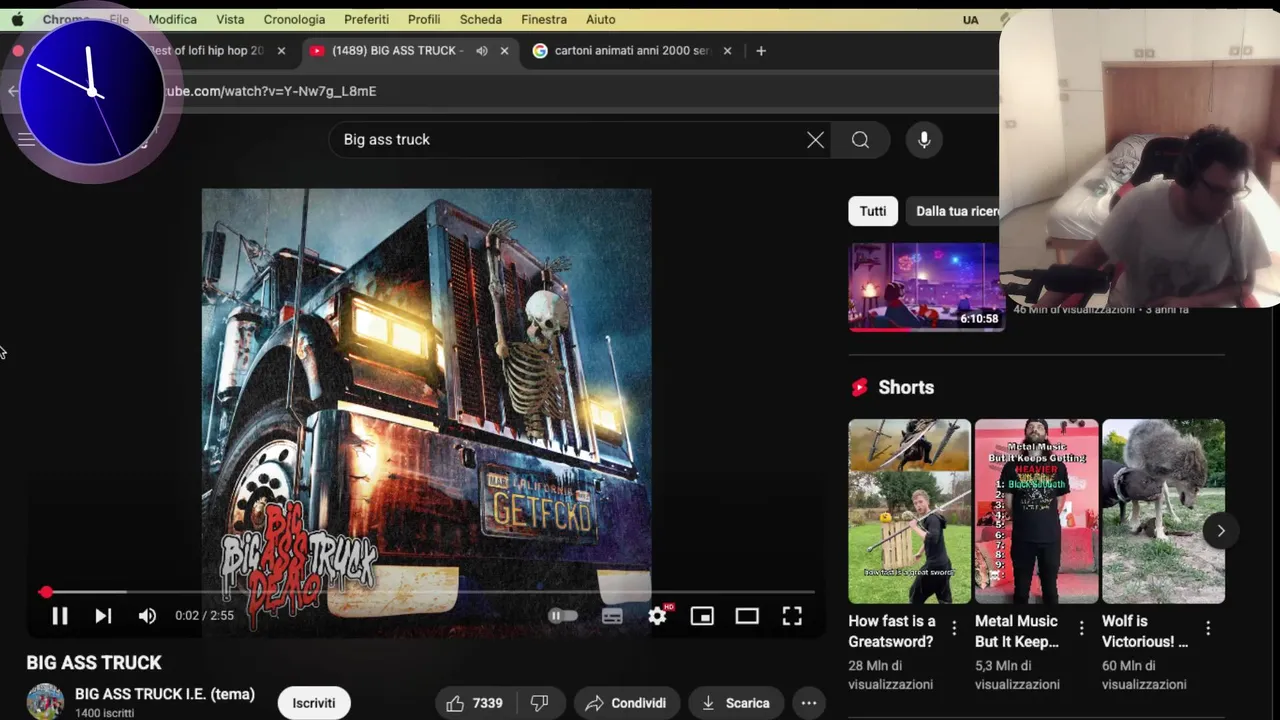This screenshot has width=1280, height=720.
Task: Select the Tutti filter chip
Action: click(873, 211)
